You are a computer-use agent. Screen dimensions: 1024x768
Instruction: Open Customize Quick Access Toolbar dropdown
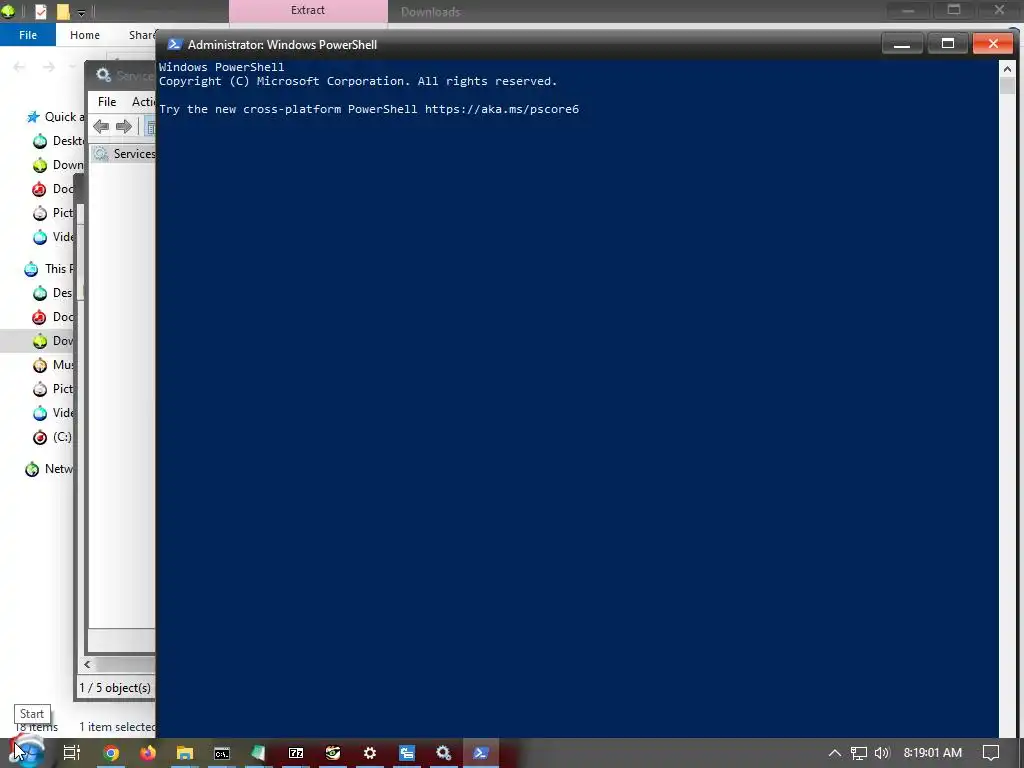pos(82,12)
